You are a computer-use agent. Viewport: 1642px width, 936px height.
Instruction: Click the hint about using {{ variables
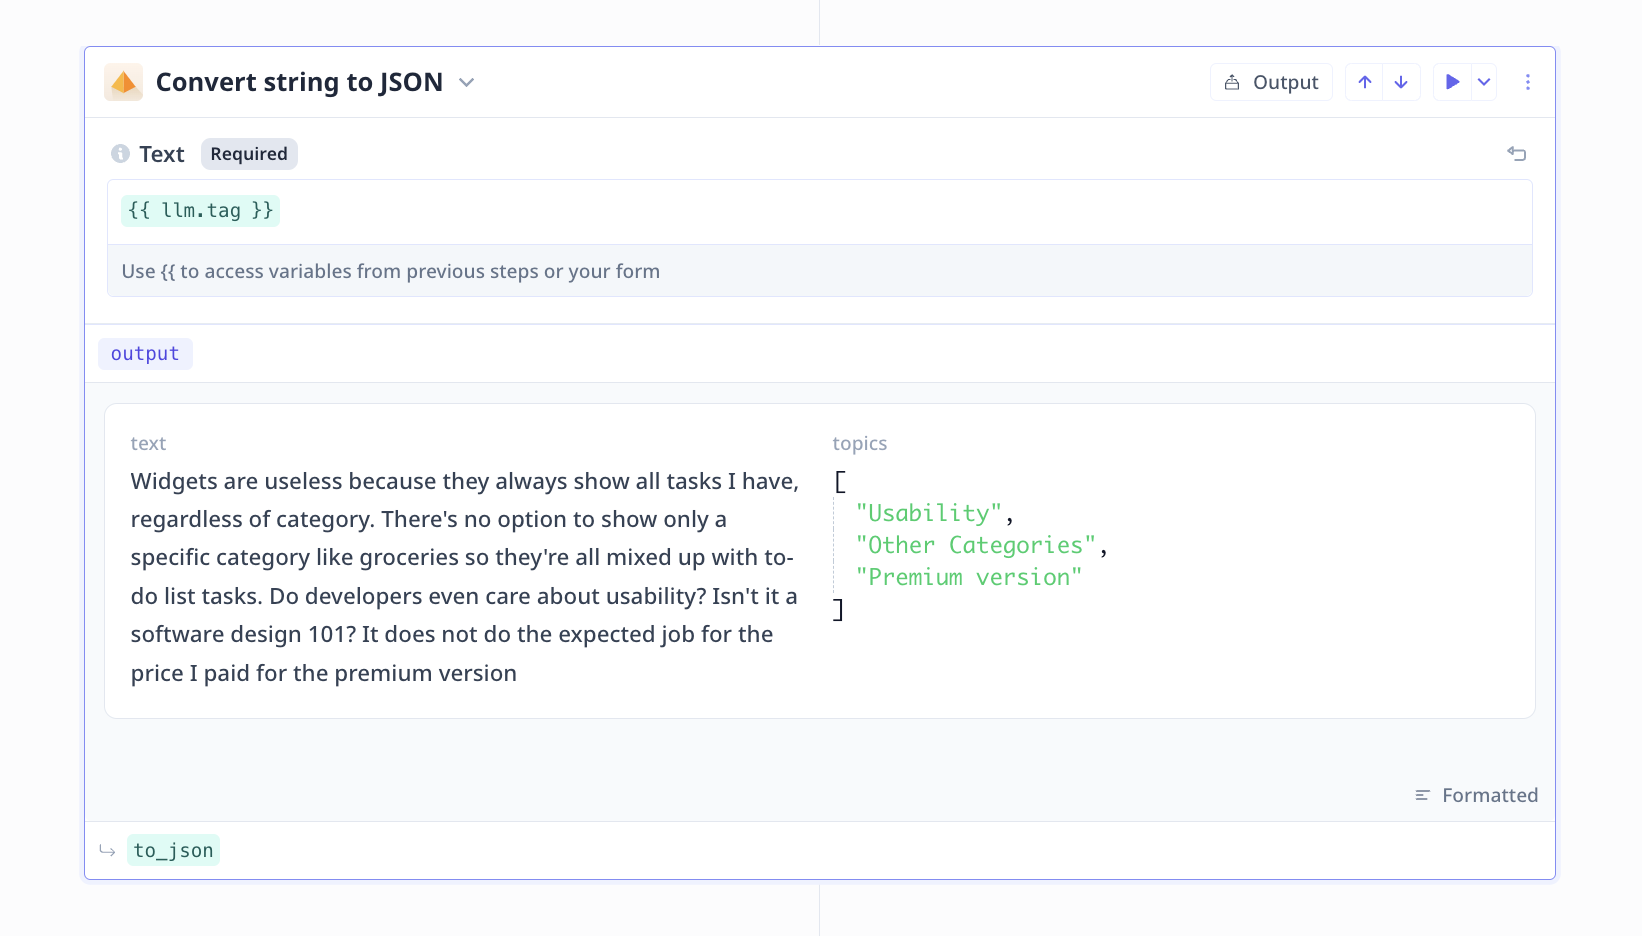390,271
